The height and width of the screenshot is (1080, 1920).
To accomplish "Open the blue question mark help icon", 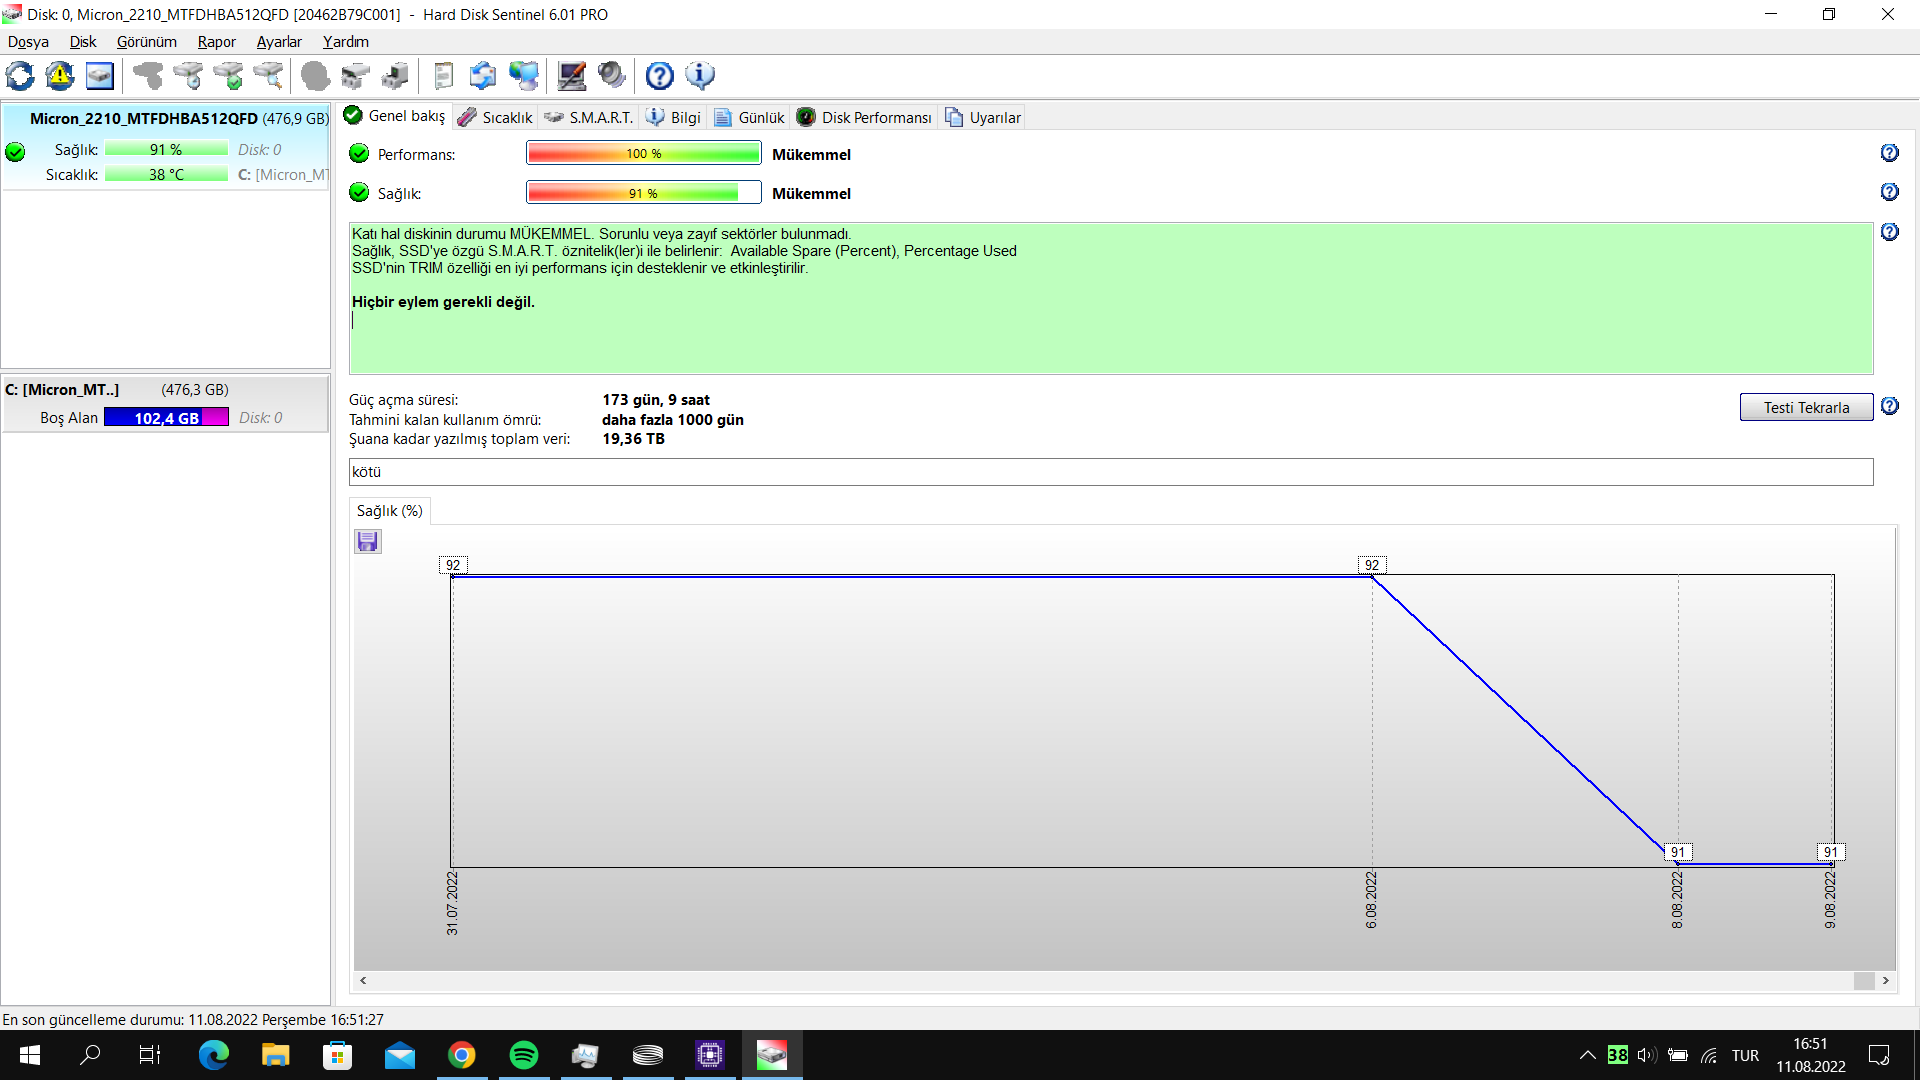I will (659, 76).
